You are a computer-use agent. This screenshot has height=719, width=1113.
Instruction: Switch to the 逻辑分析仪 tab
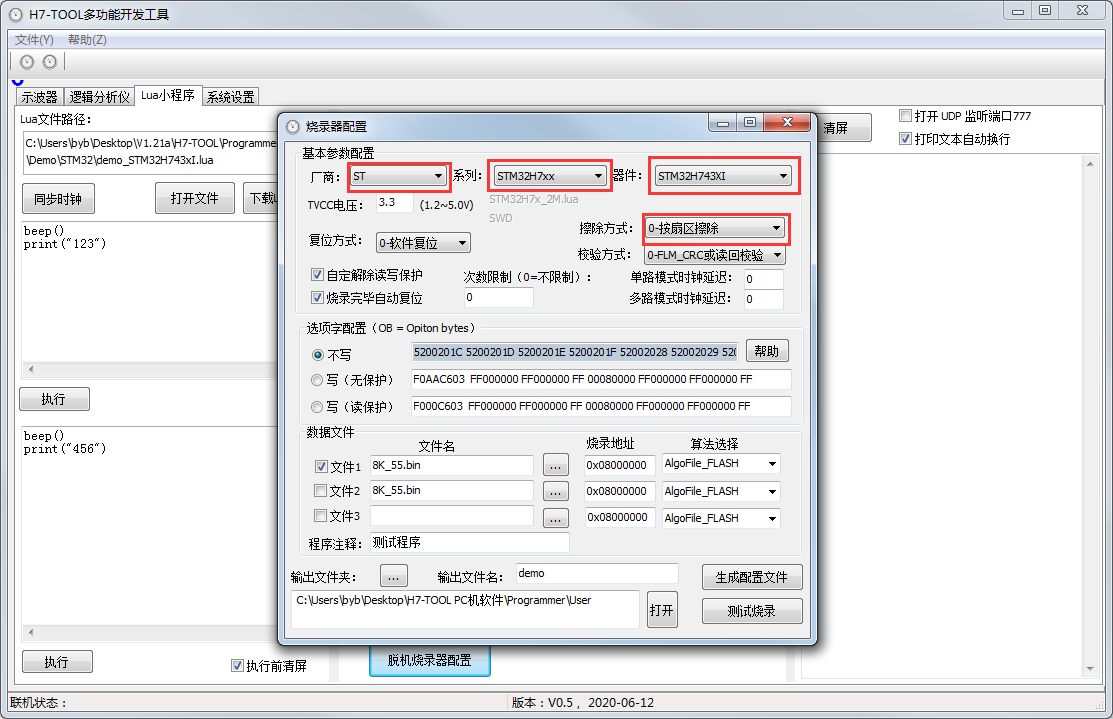99,97
